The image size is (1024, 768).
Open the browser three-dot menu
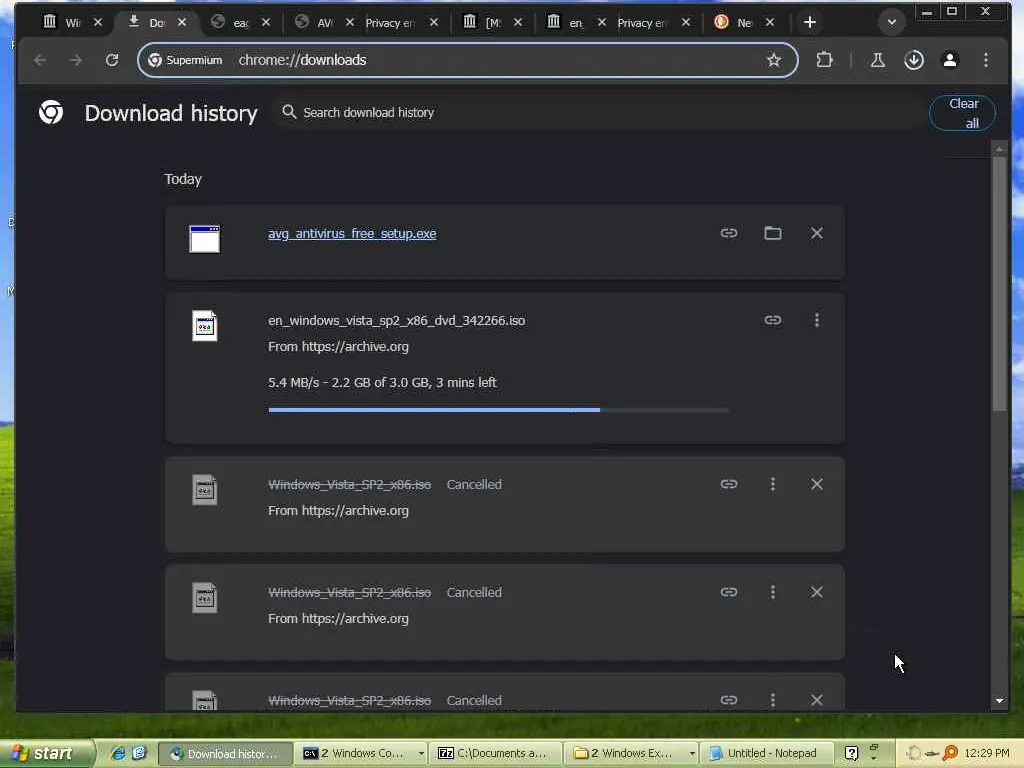[985, 60]
